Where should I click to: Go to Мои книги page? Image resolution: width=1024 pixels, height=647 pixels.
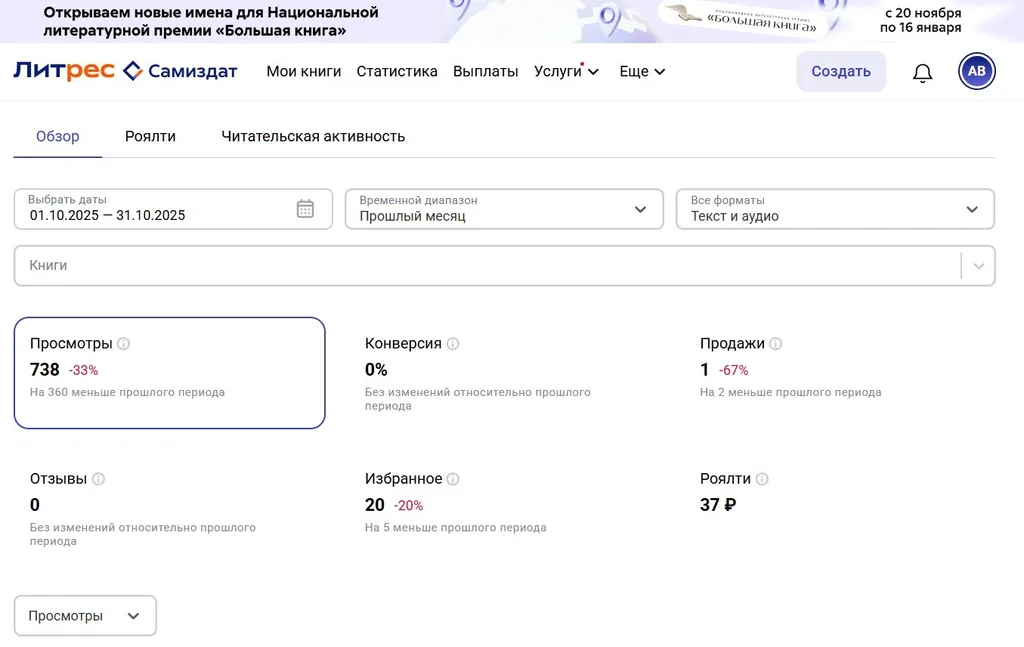click(x=304, y=72)
